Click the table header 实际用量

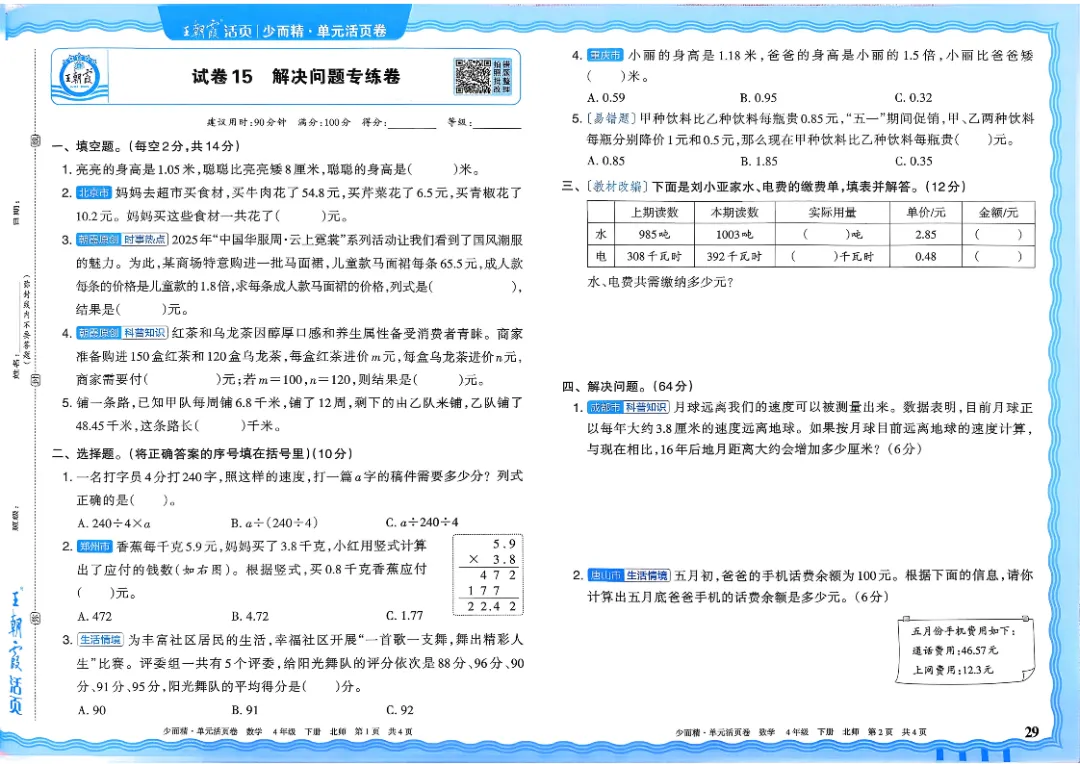(x=833, y=212)
